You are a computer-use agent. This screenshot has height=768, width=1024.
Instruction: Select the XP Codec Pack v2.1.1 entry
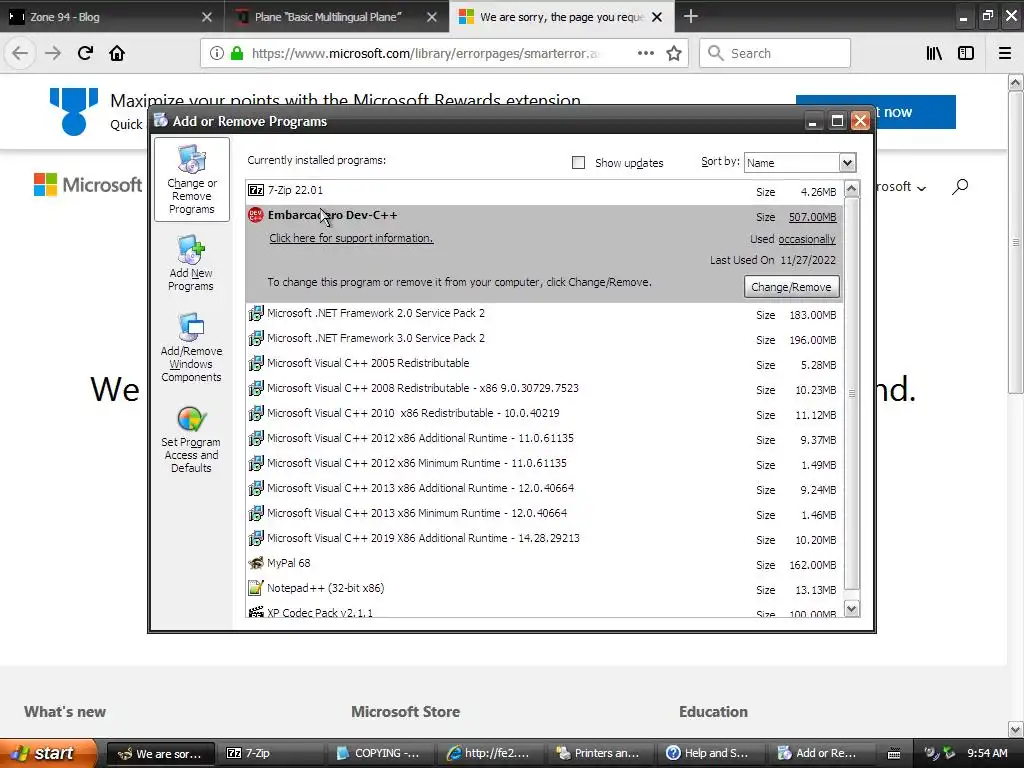[544, 612]
